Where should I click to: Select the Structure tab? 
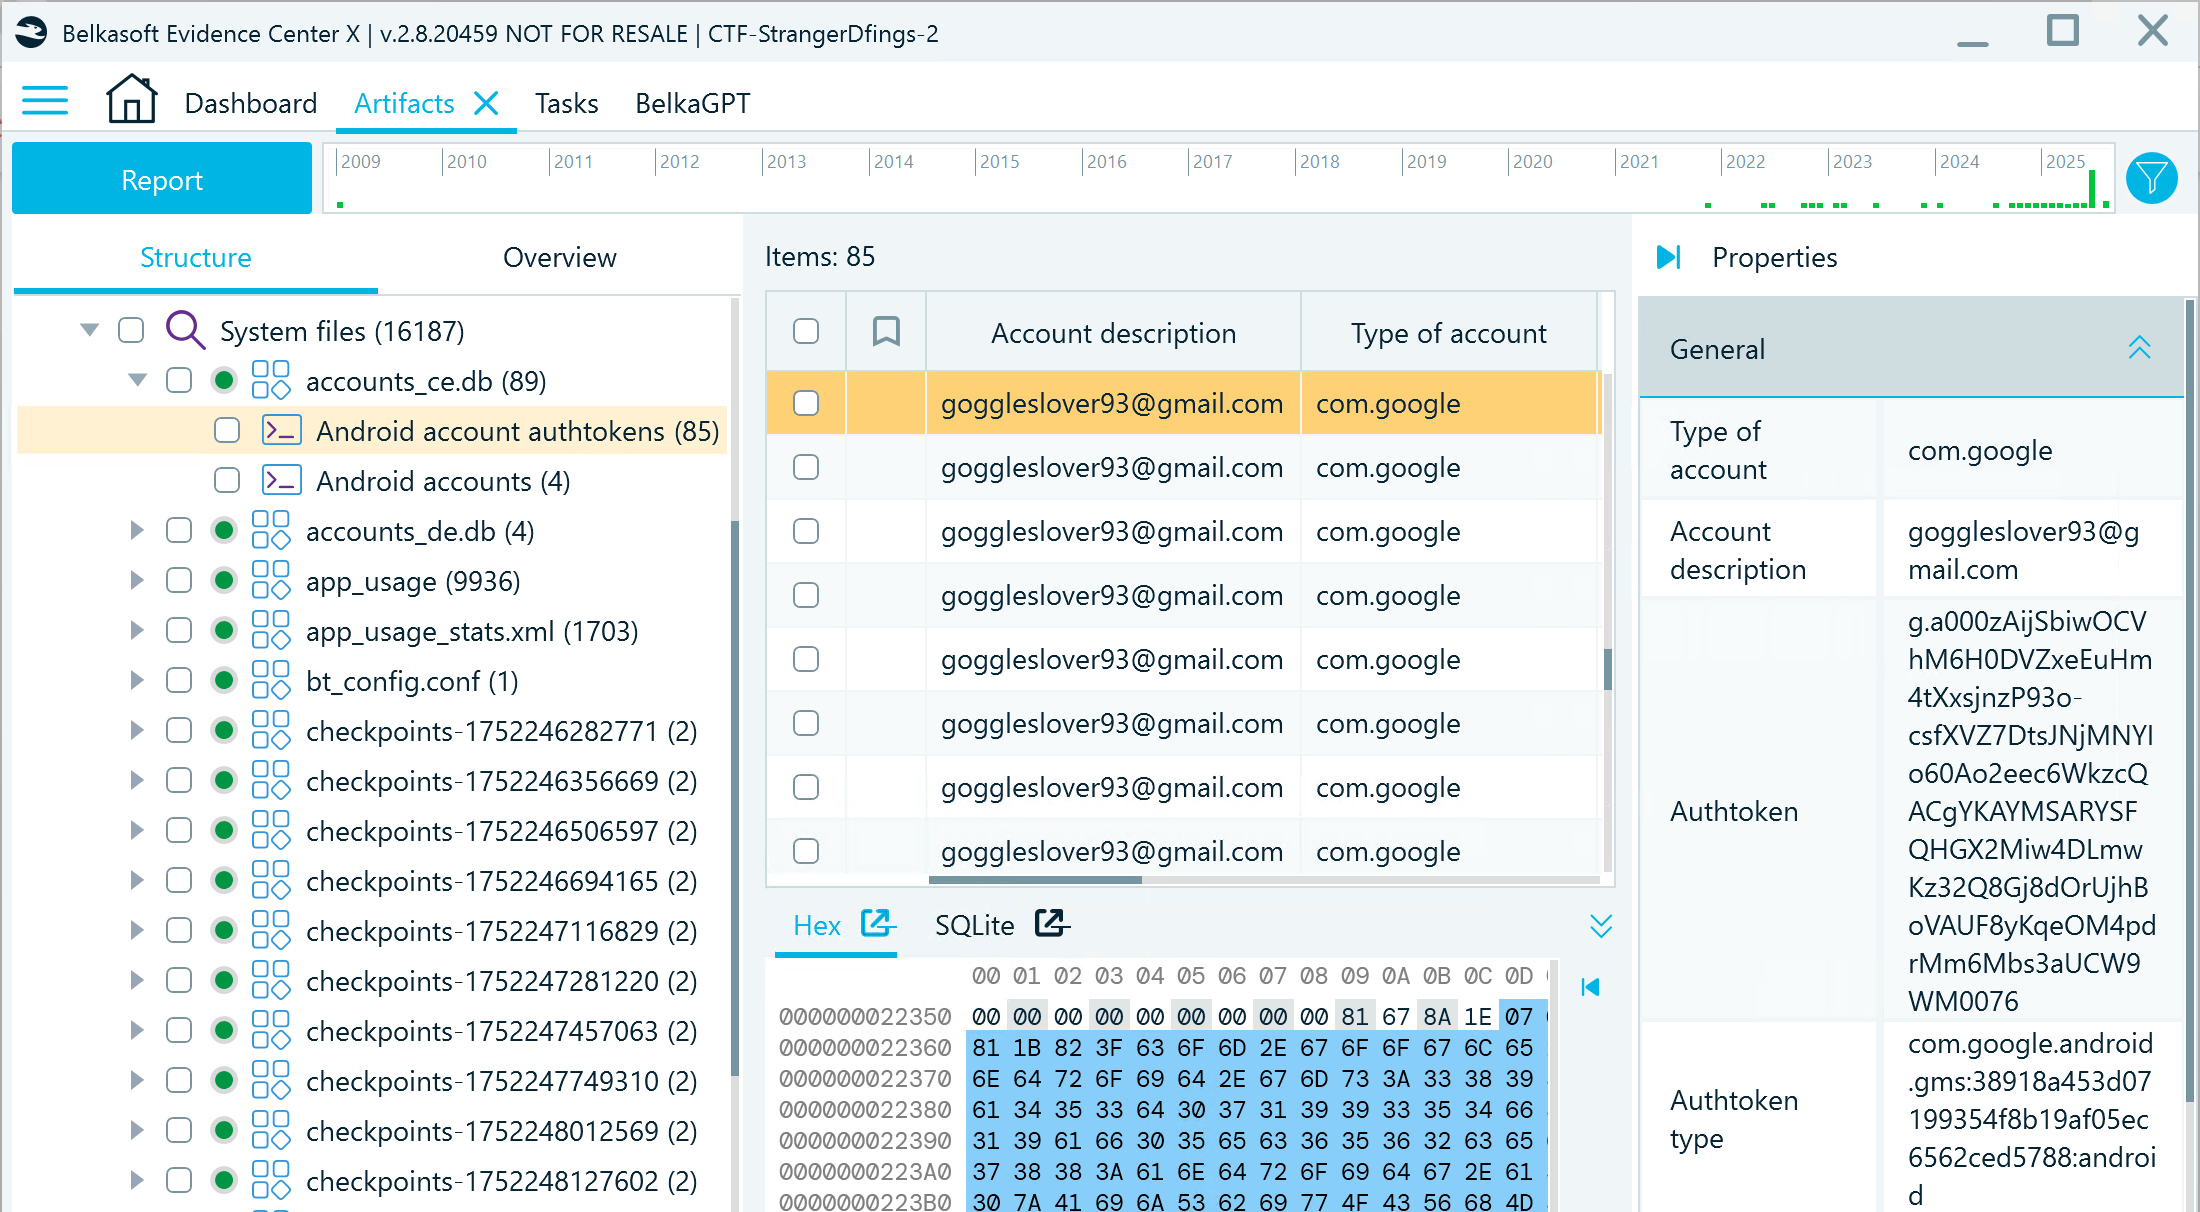[195, 258]
